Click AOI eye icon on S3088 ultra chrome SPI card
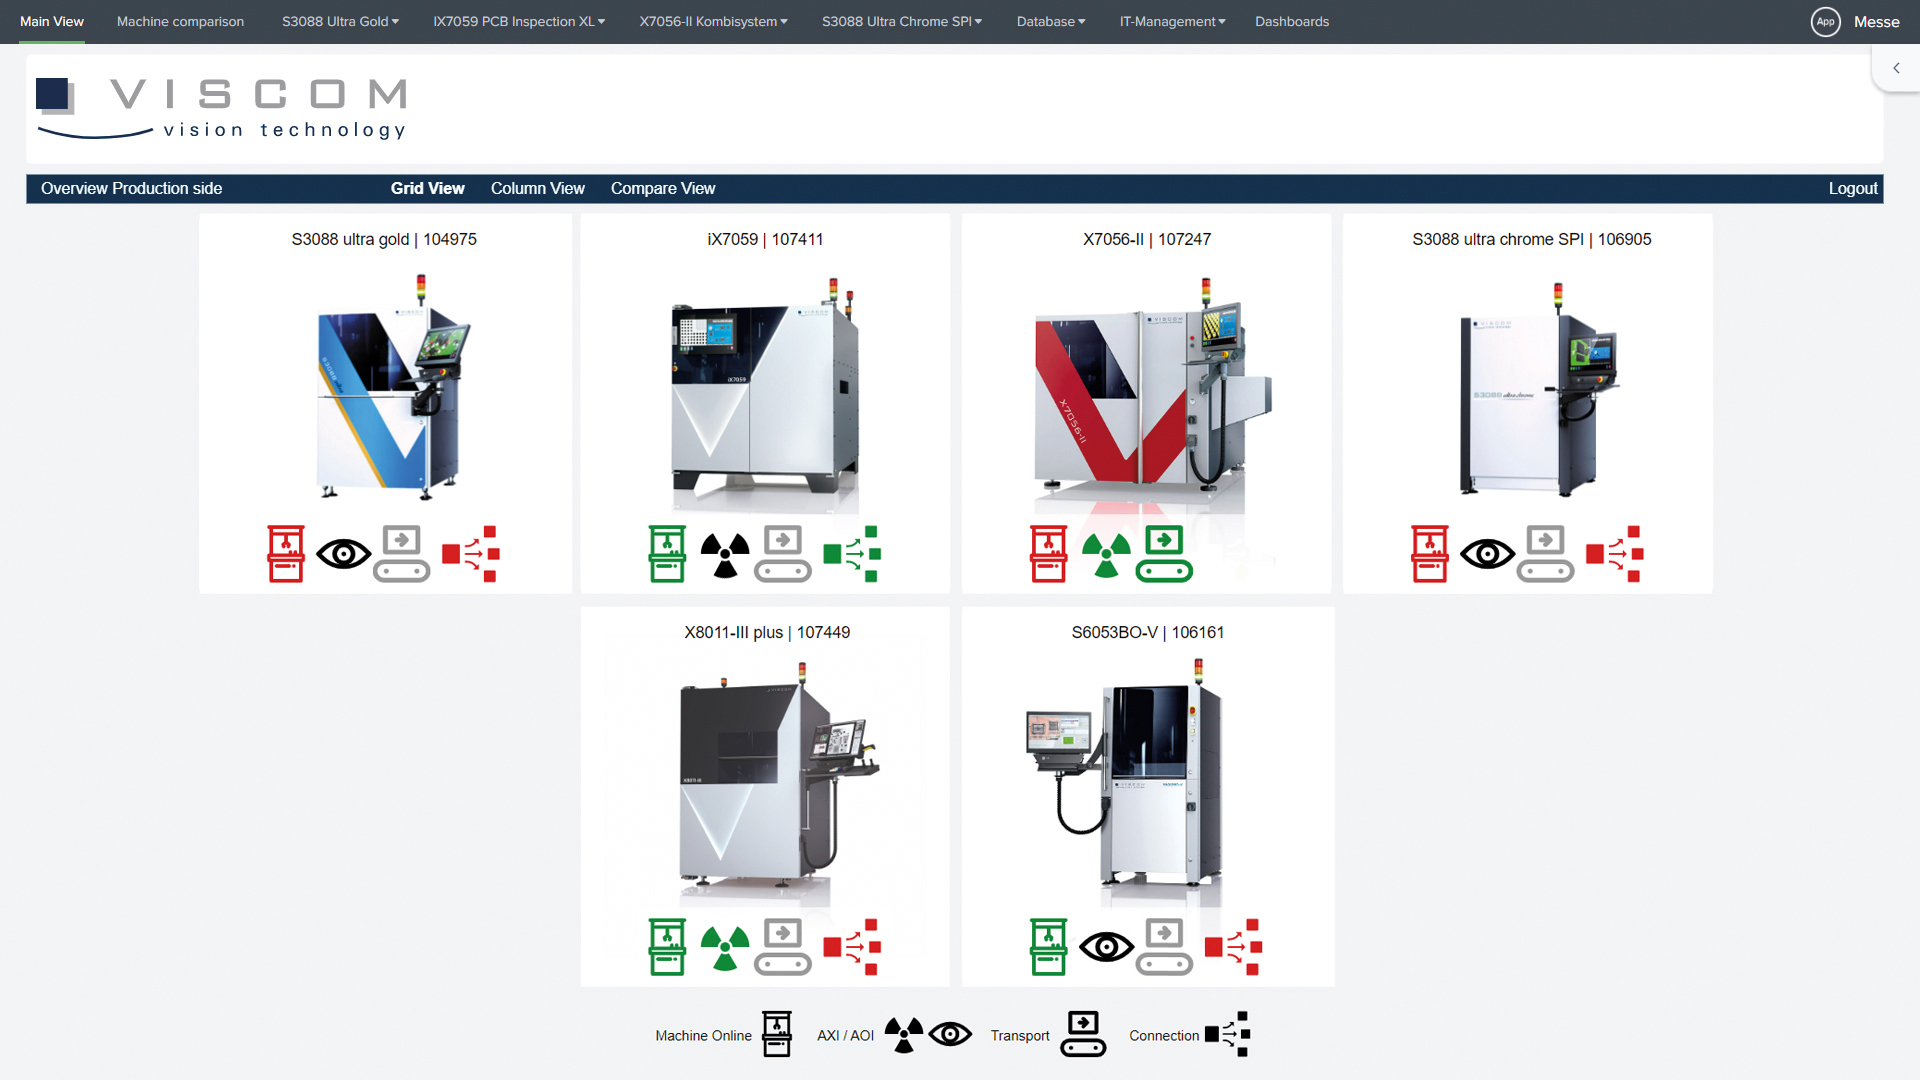 pyautogui.click(x=1487, y=553)
